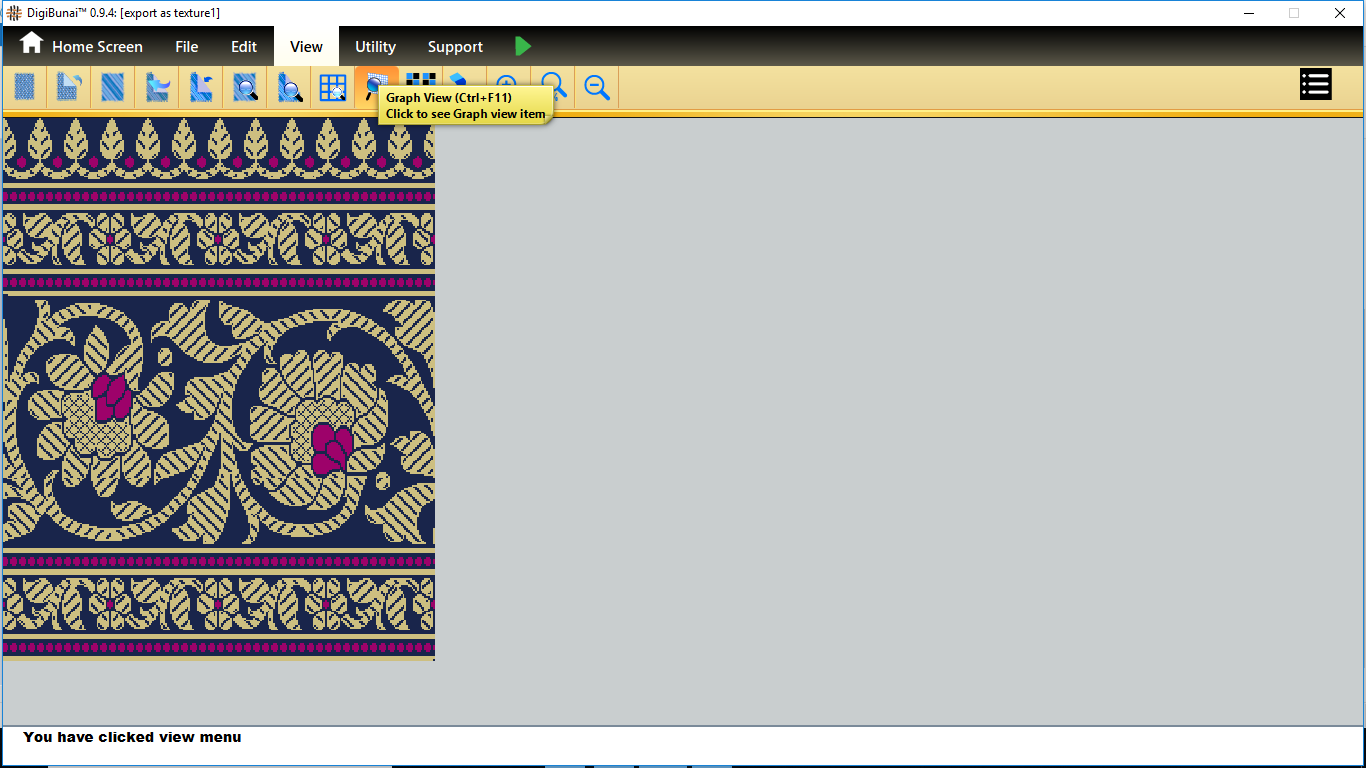Screen dimensions: 1366x768
Task: Go to Home Screen
Action: [82, 46]
